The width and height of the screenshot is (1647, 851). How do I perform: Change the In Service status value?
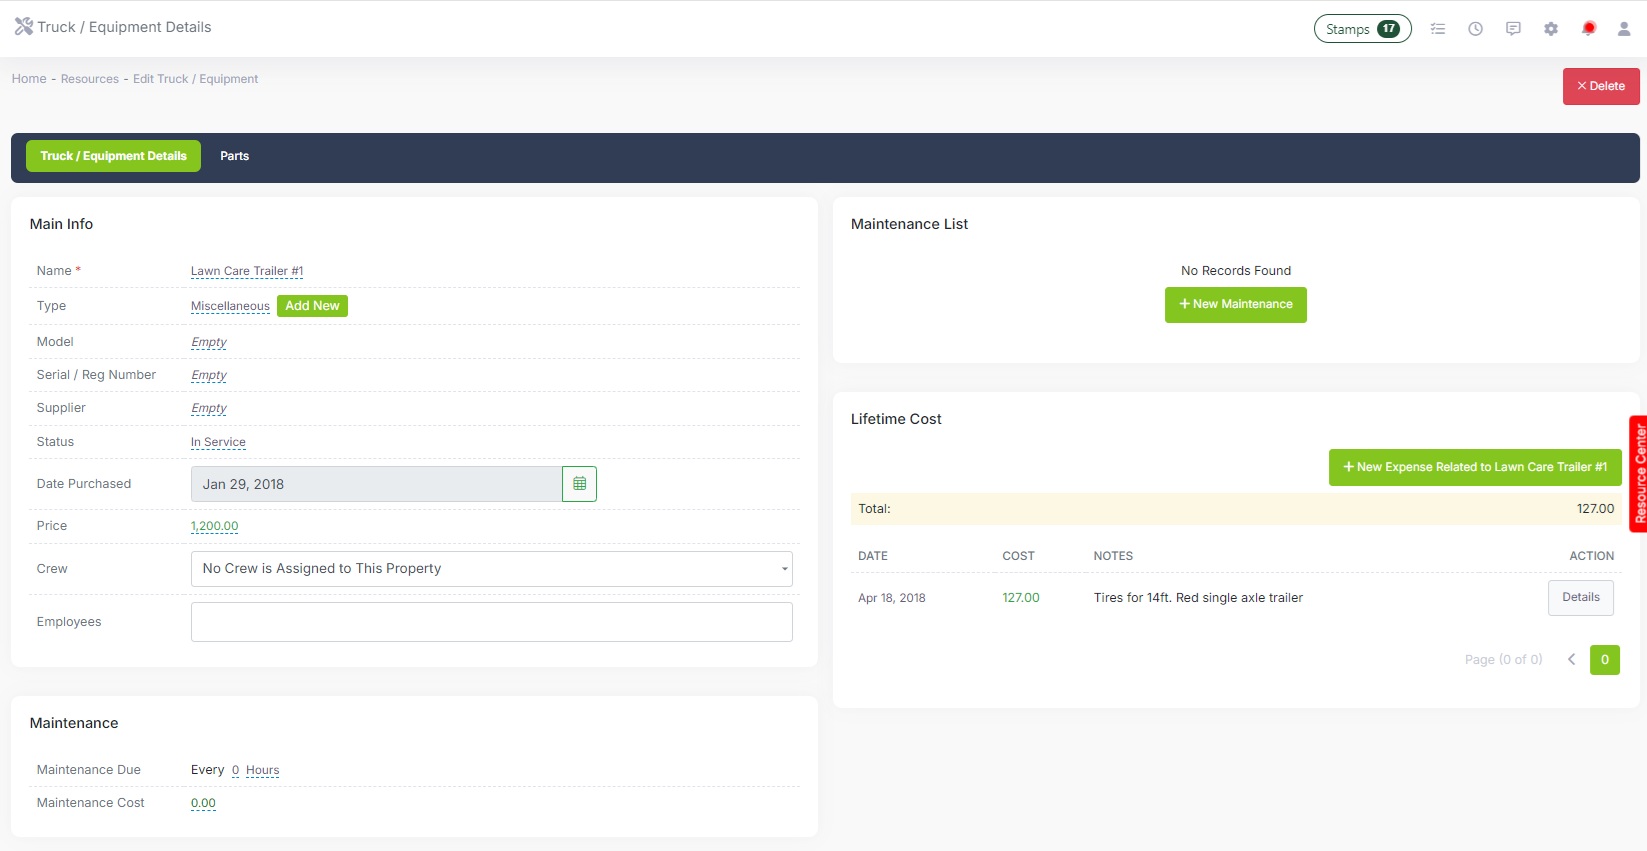point(218,442)
